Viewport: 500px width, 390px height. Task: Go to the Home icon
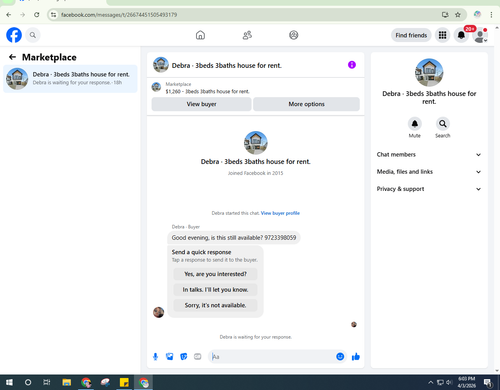click(x=200, y=35)
